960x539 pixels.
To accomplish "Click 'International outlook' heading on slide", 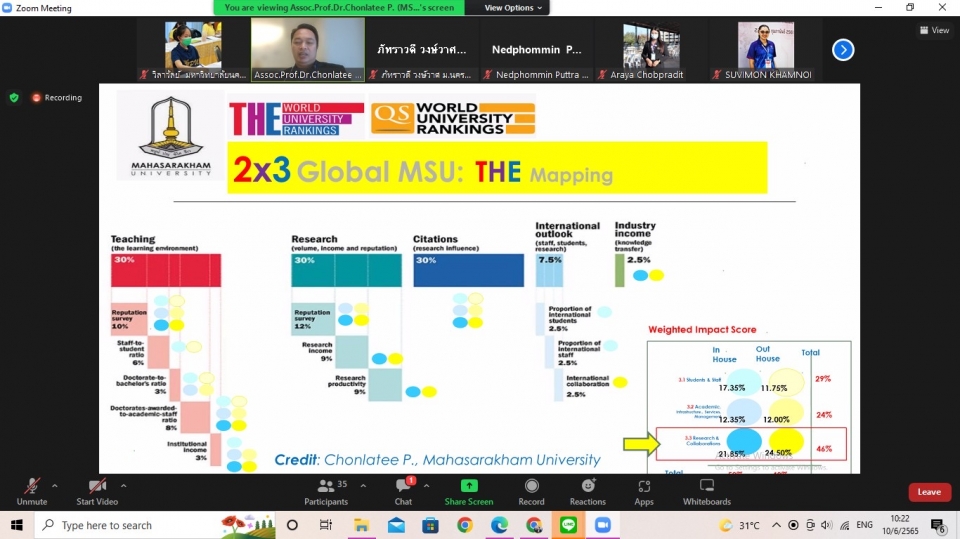I will (x=568, y=230).
